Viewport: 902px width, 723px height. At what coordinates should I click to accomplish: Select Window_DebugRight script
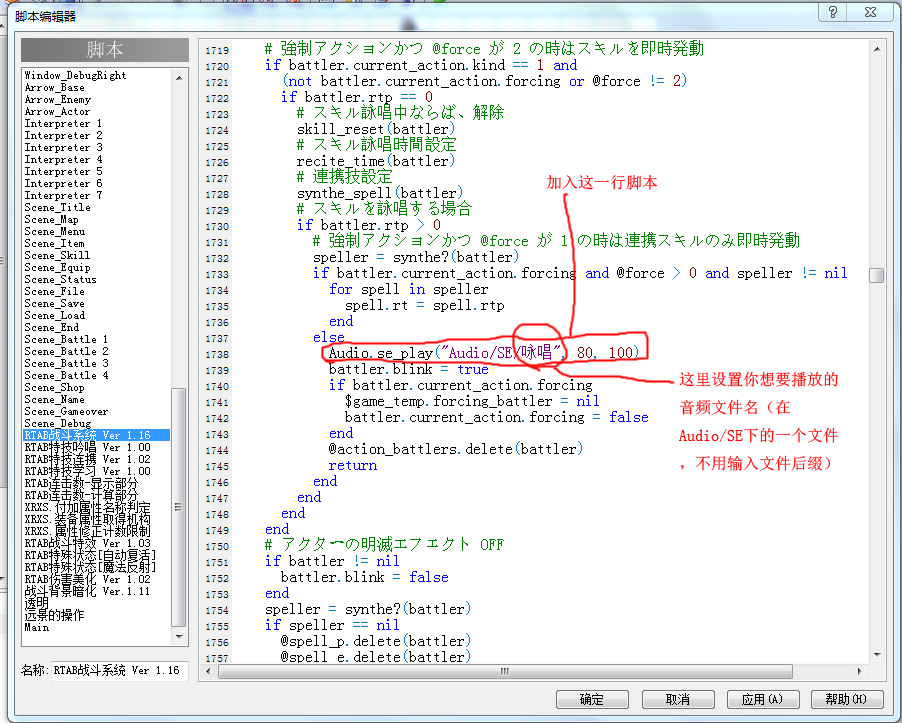tap(75, 75)
